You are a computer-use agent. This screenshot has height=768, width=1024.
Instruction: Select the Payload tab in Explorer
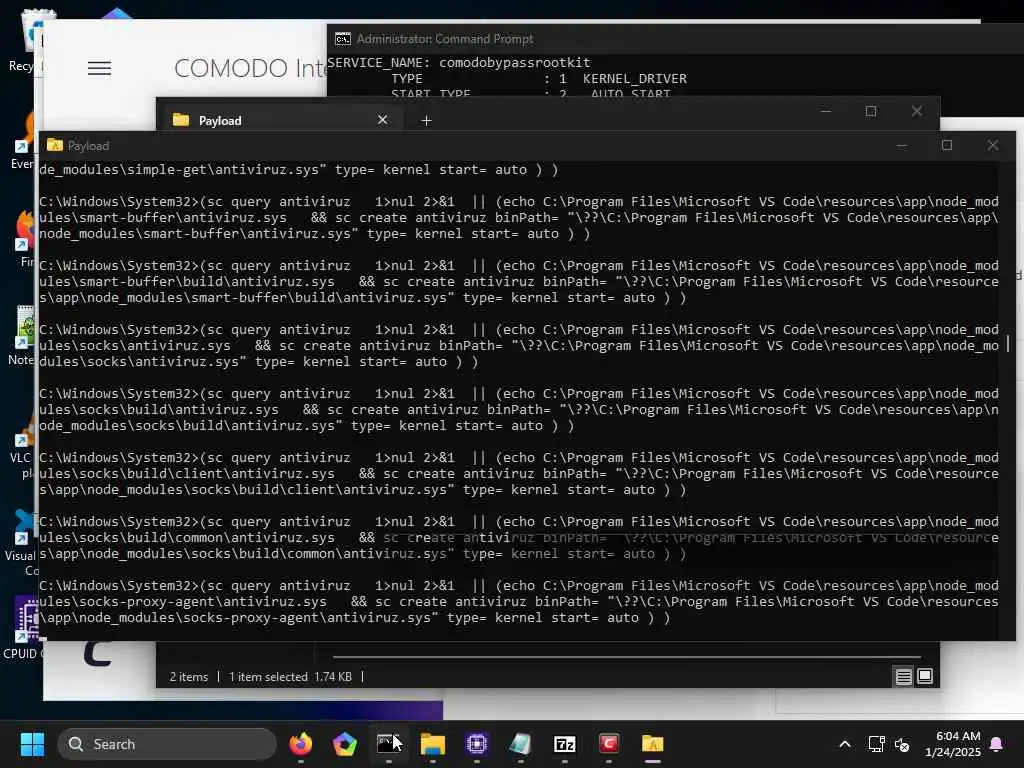tap(279, 120)
